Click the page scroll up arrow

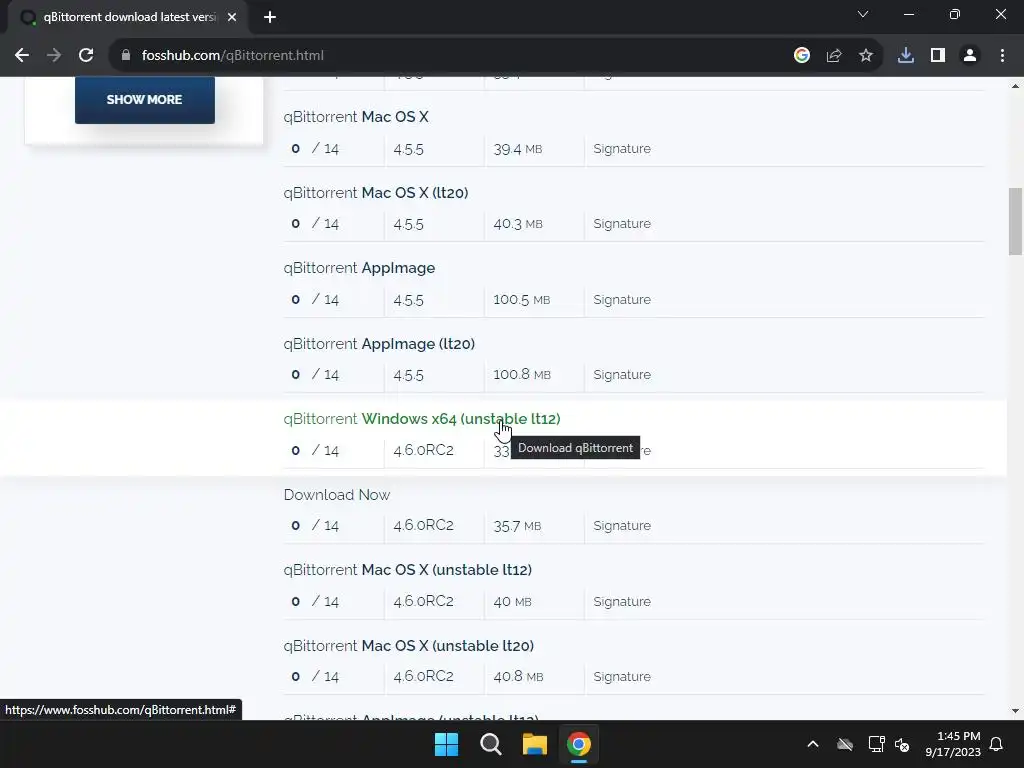1016,86
